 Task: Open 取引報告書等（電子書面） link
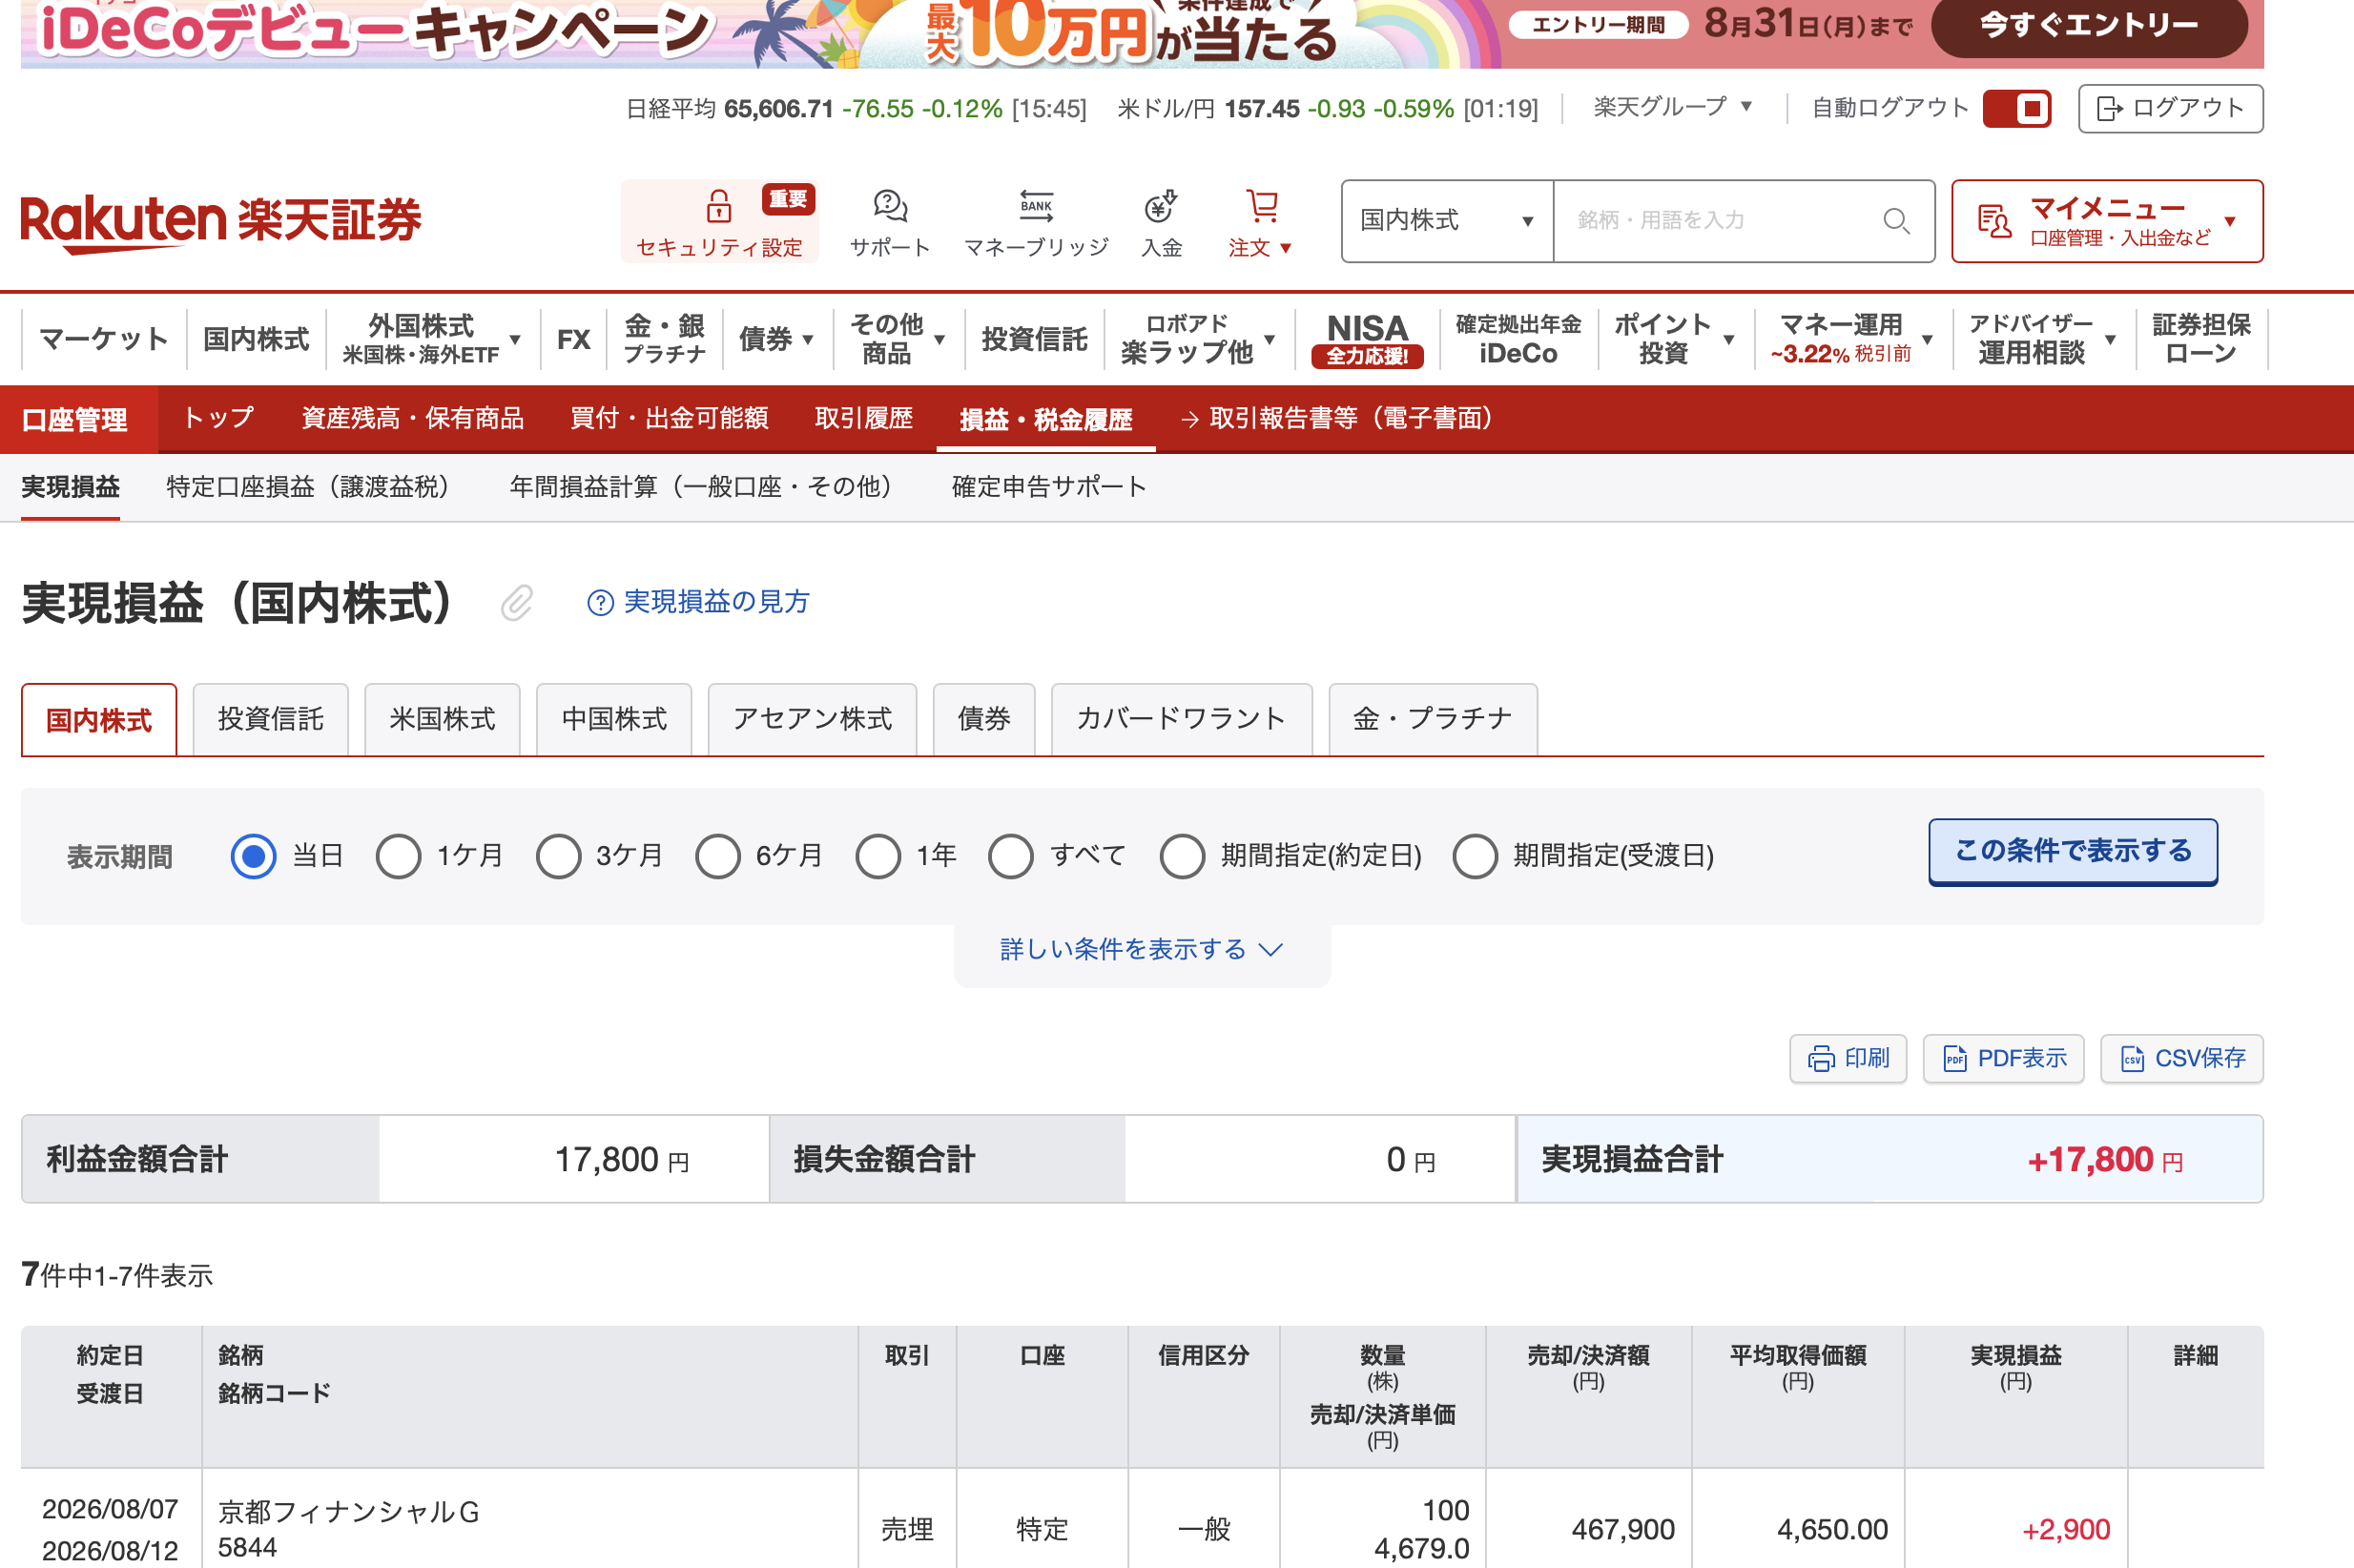(x=1338, y=418)
